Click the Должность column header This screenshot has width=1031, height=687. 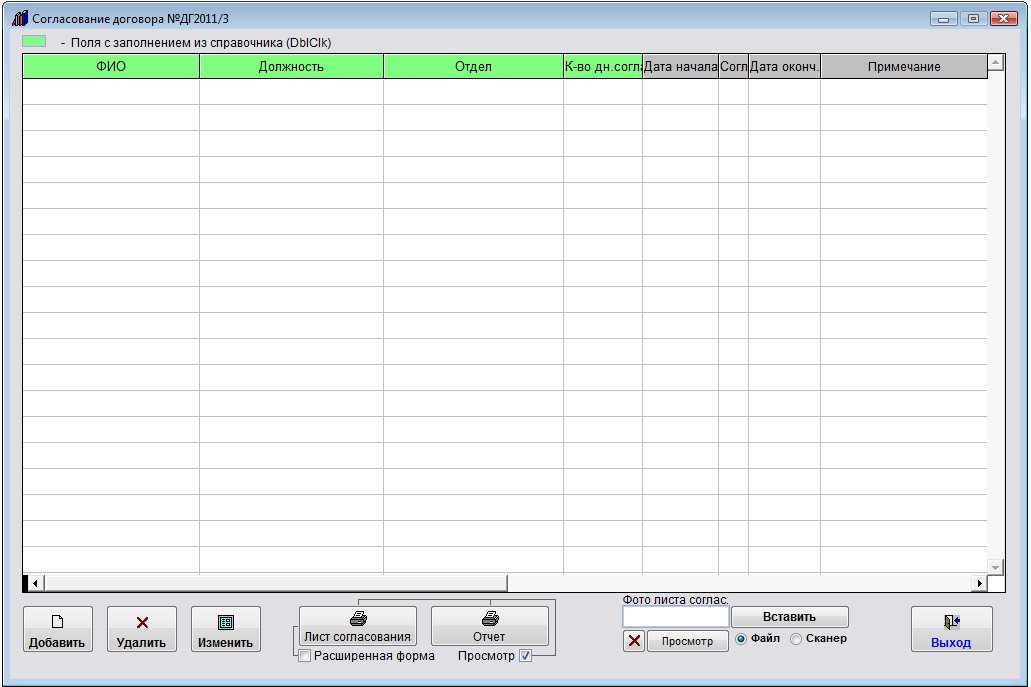291,66
